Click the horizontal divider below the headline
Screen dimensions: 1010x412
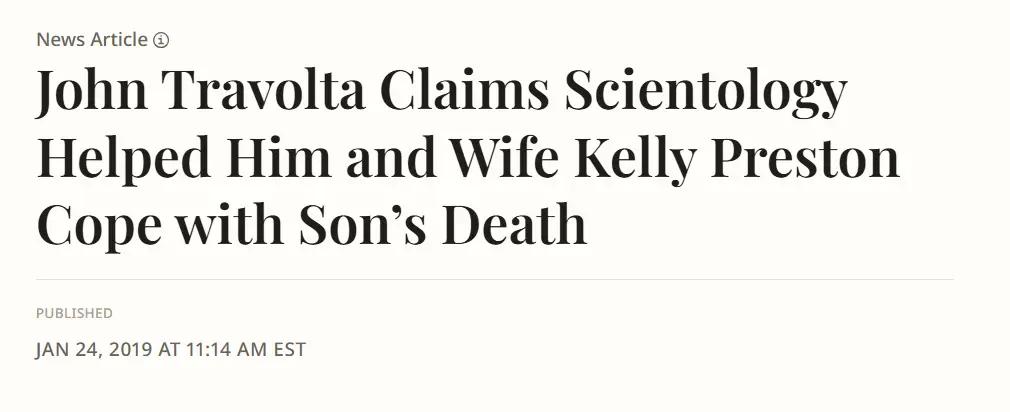pos(495,279)
